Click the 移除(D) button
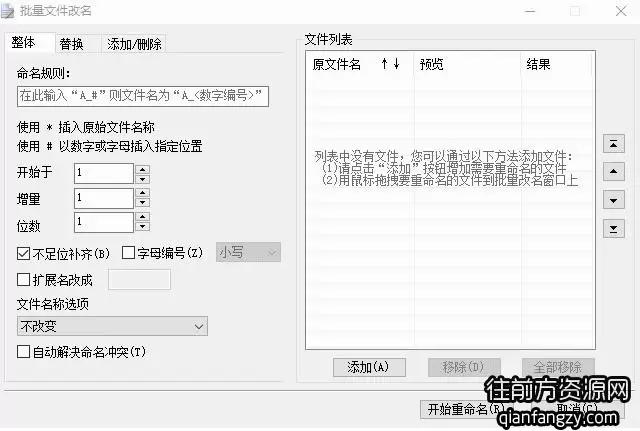Image resolution: width=640 pixels, height=431 pixels. pos(464,367)
